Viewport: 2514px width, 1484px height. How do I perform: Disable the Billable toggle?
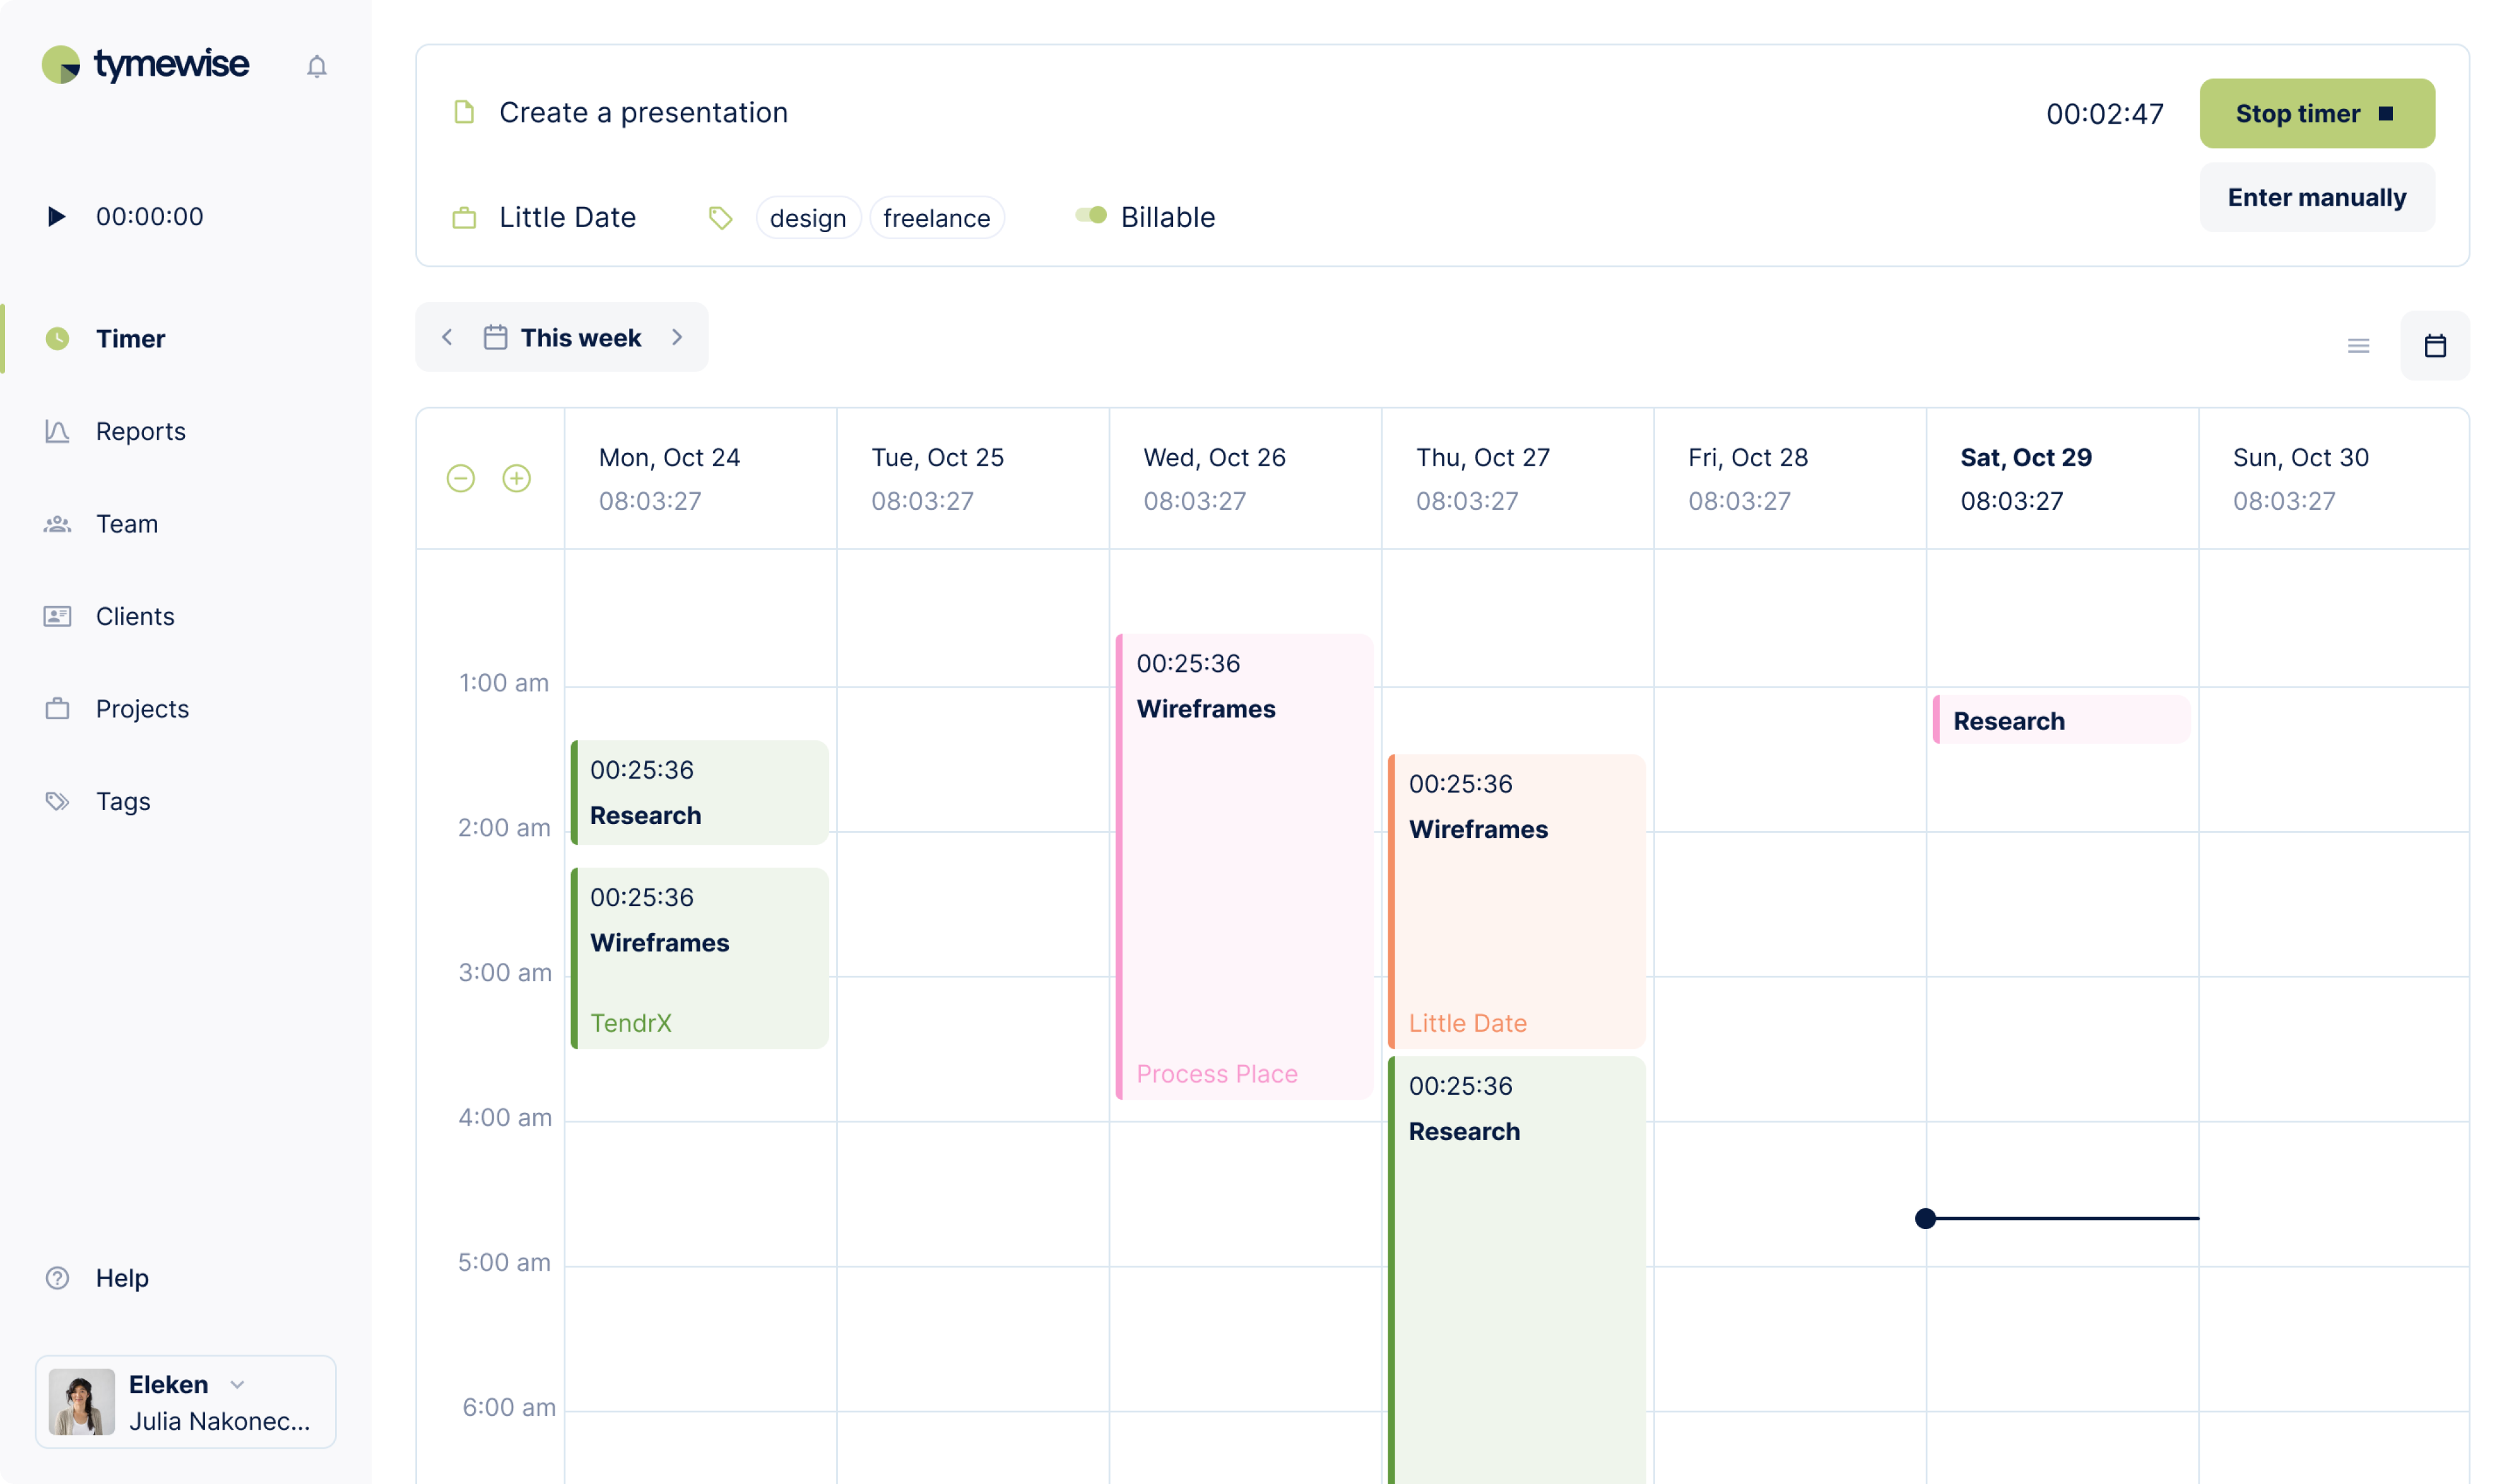click(x=1089, y=216)
